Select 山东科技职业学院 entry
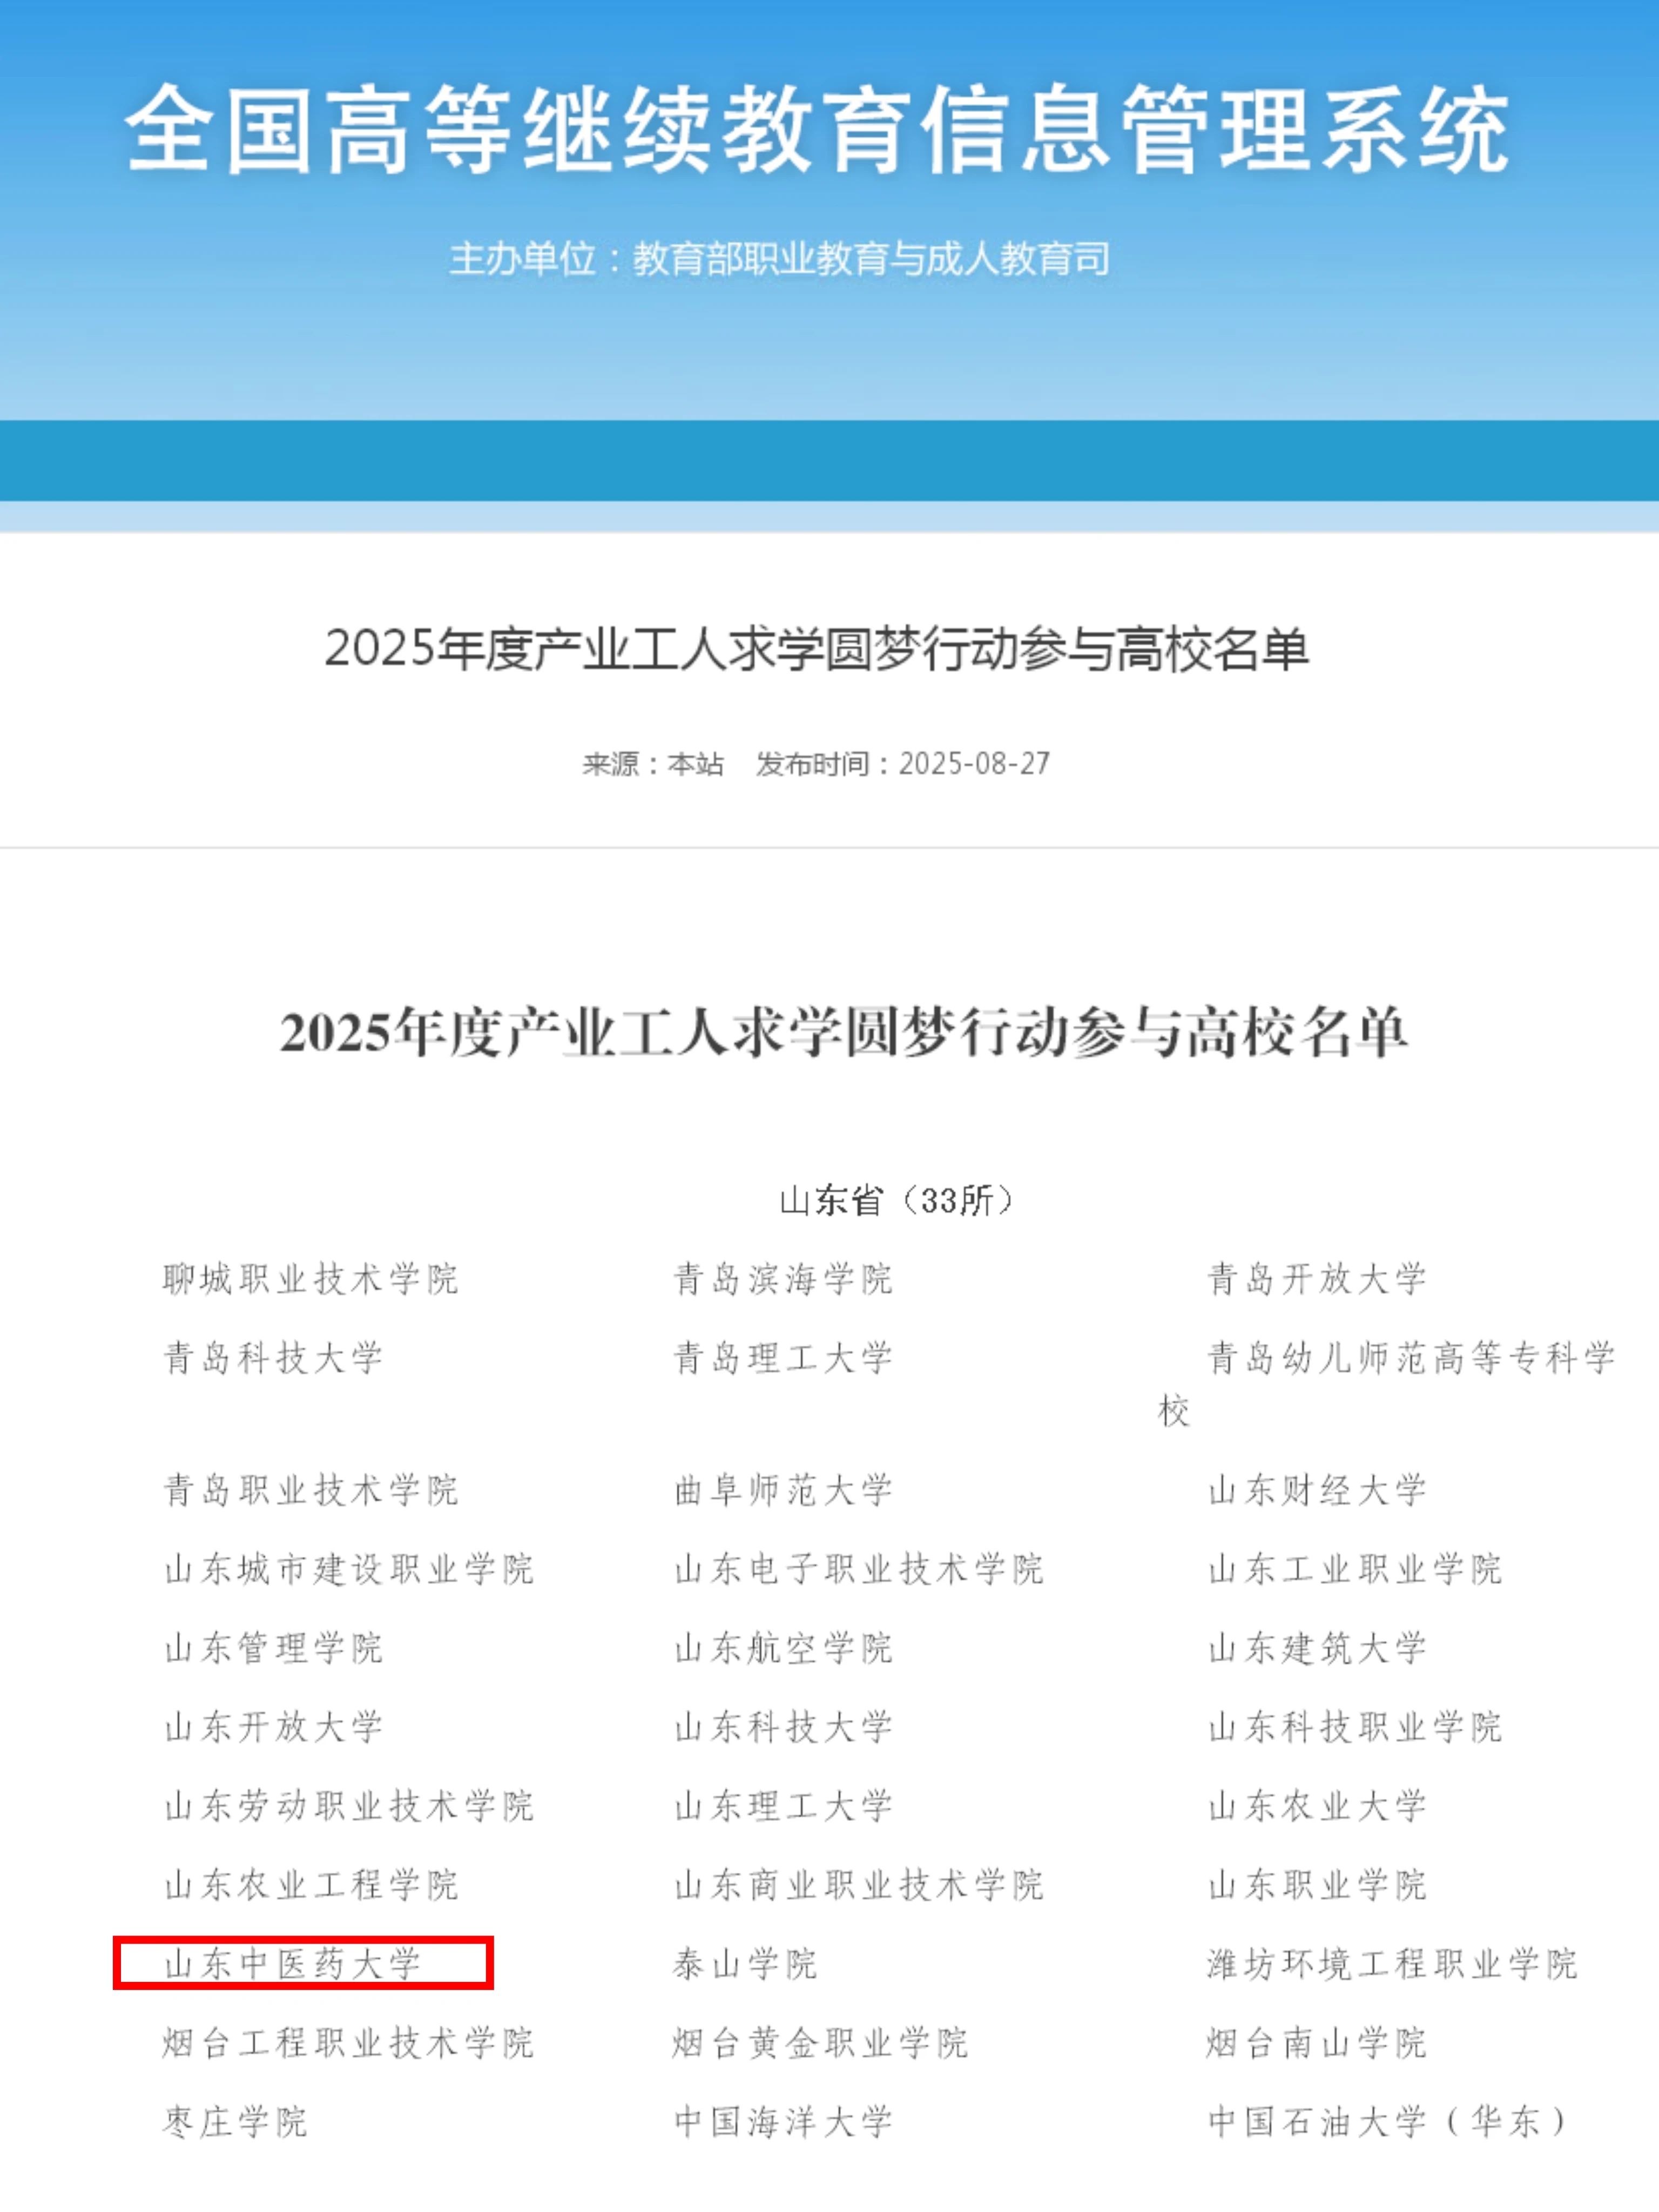Screen dimensions: 1659x2212 pyautogui.click(x=1355, y=1727)
